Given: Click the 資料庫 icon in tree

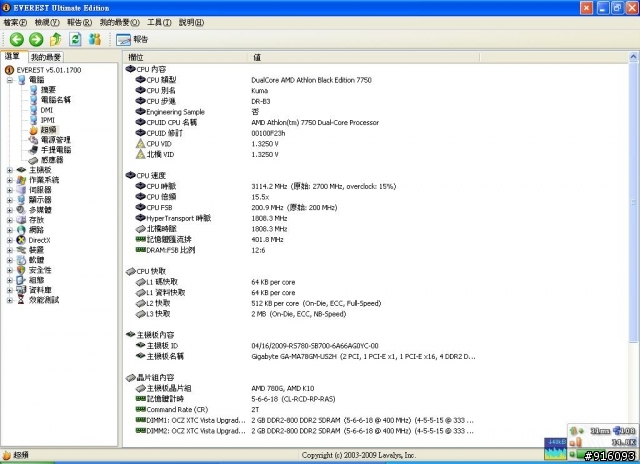Looking at the screenshot, I should click(x=21, y=290).
